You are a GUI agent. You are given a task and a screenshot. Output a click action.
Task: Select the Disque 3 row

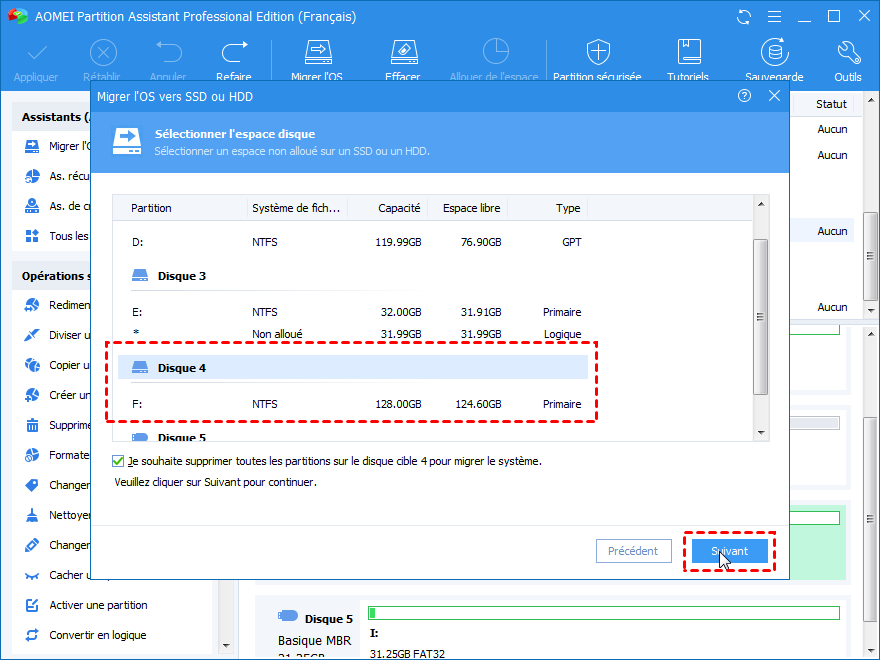coord(352,276)
